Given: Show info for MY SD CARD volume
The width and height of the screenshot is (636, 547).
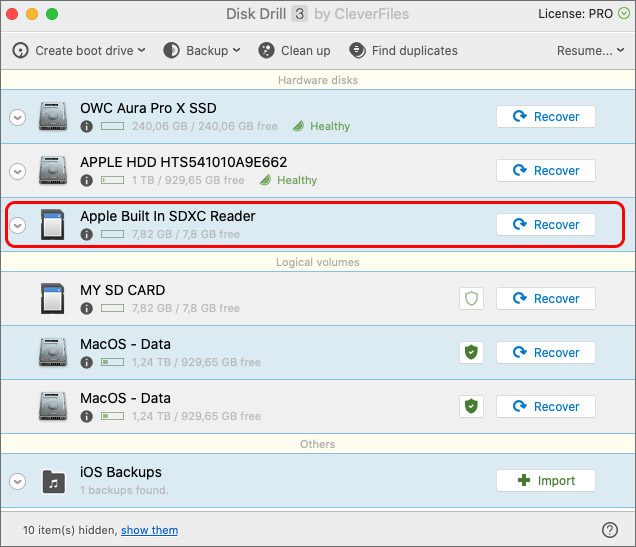Looking at the screenshot, I should pyautogui.click(x=86, y=309).
